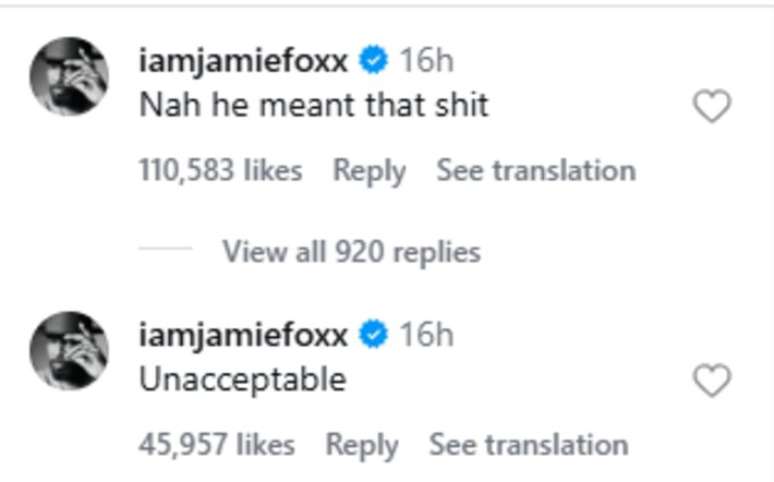Click the "Unacceptable" comment text
The width and height of the screenshot is (774, 482).
click(x=243, y=380)
